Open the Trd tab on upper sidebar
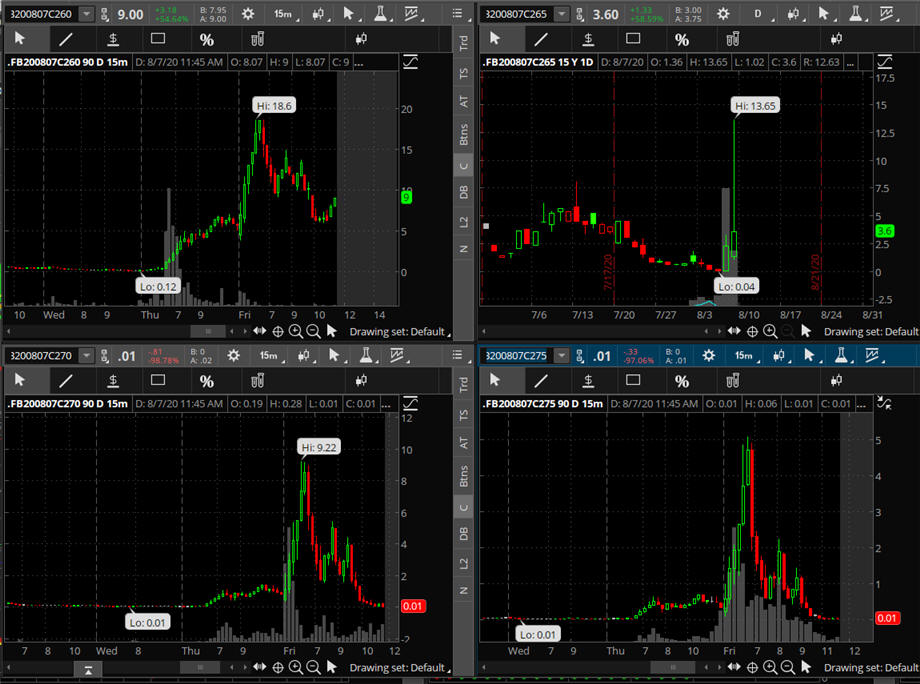 pyautogui.click(x=463, y=43)
